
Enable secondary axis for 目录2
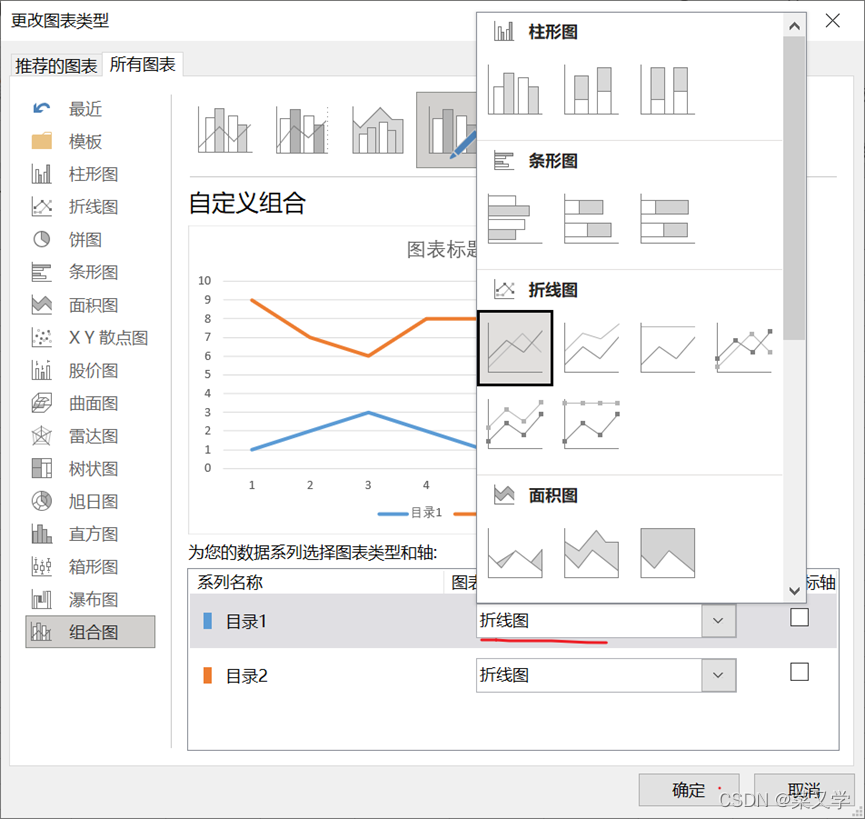click(799, 672)
